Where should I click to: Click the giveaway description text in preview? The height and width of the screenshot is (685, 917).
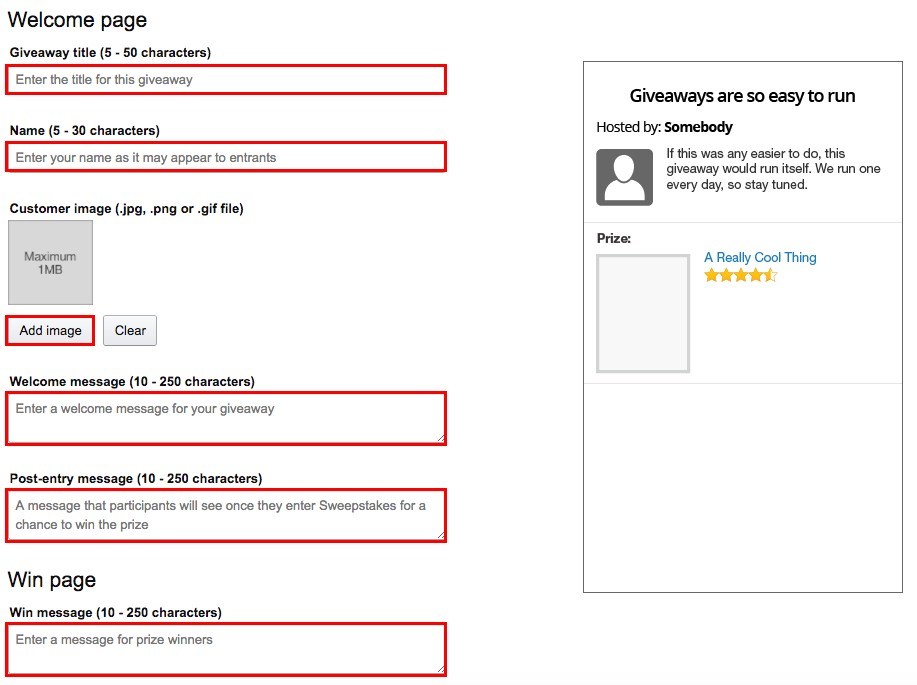point(773,169)
